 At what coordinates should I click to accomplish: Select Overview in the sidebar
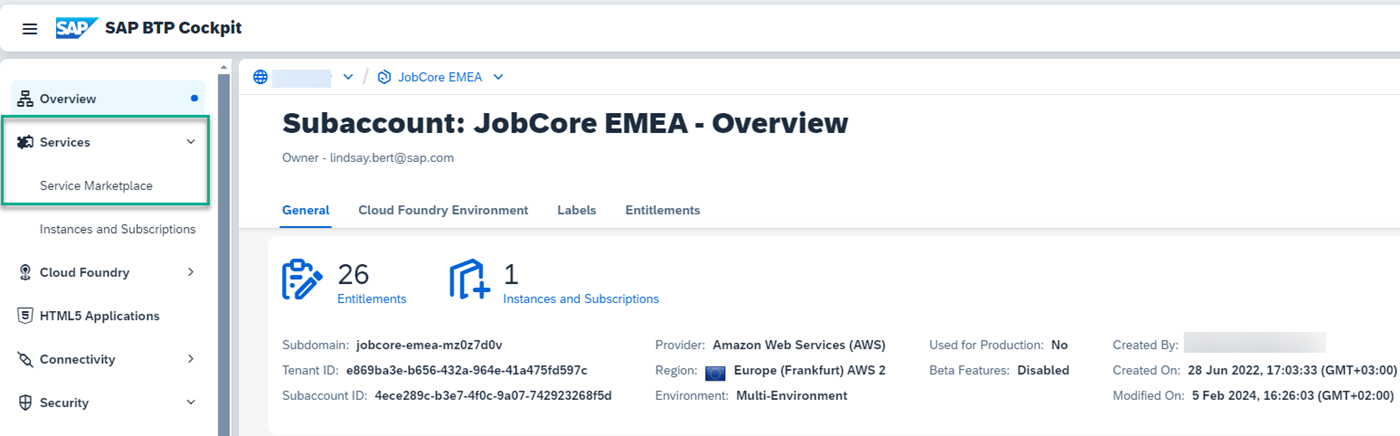(x=108, y=99)
